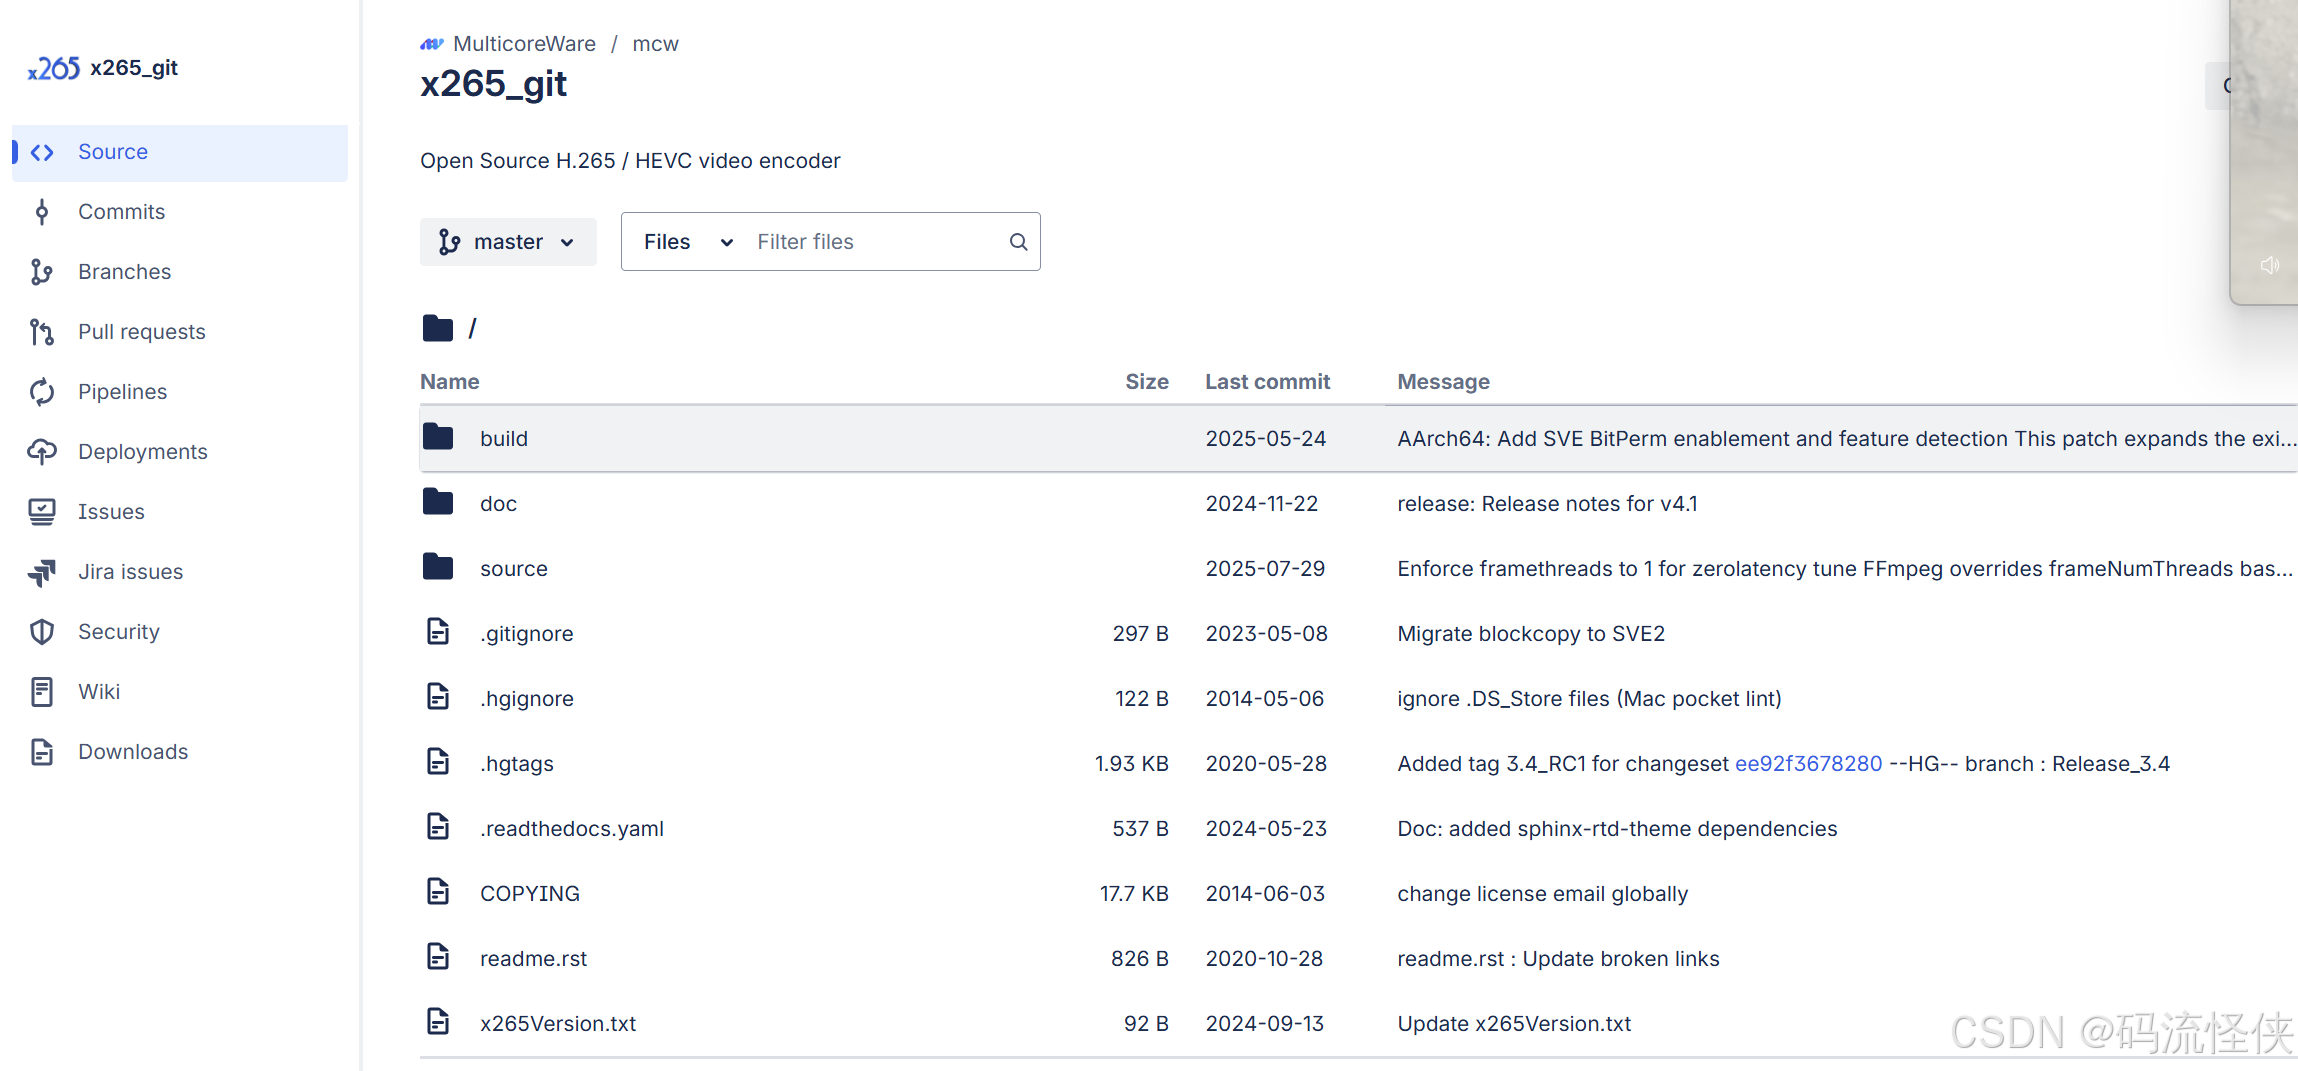Click the root slash path breadcrumb
2298x1071 pixels.
point(472,329)
